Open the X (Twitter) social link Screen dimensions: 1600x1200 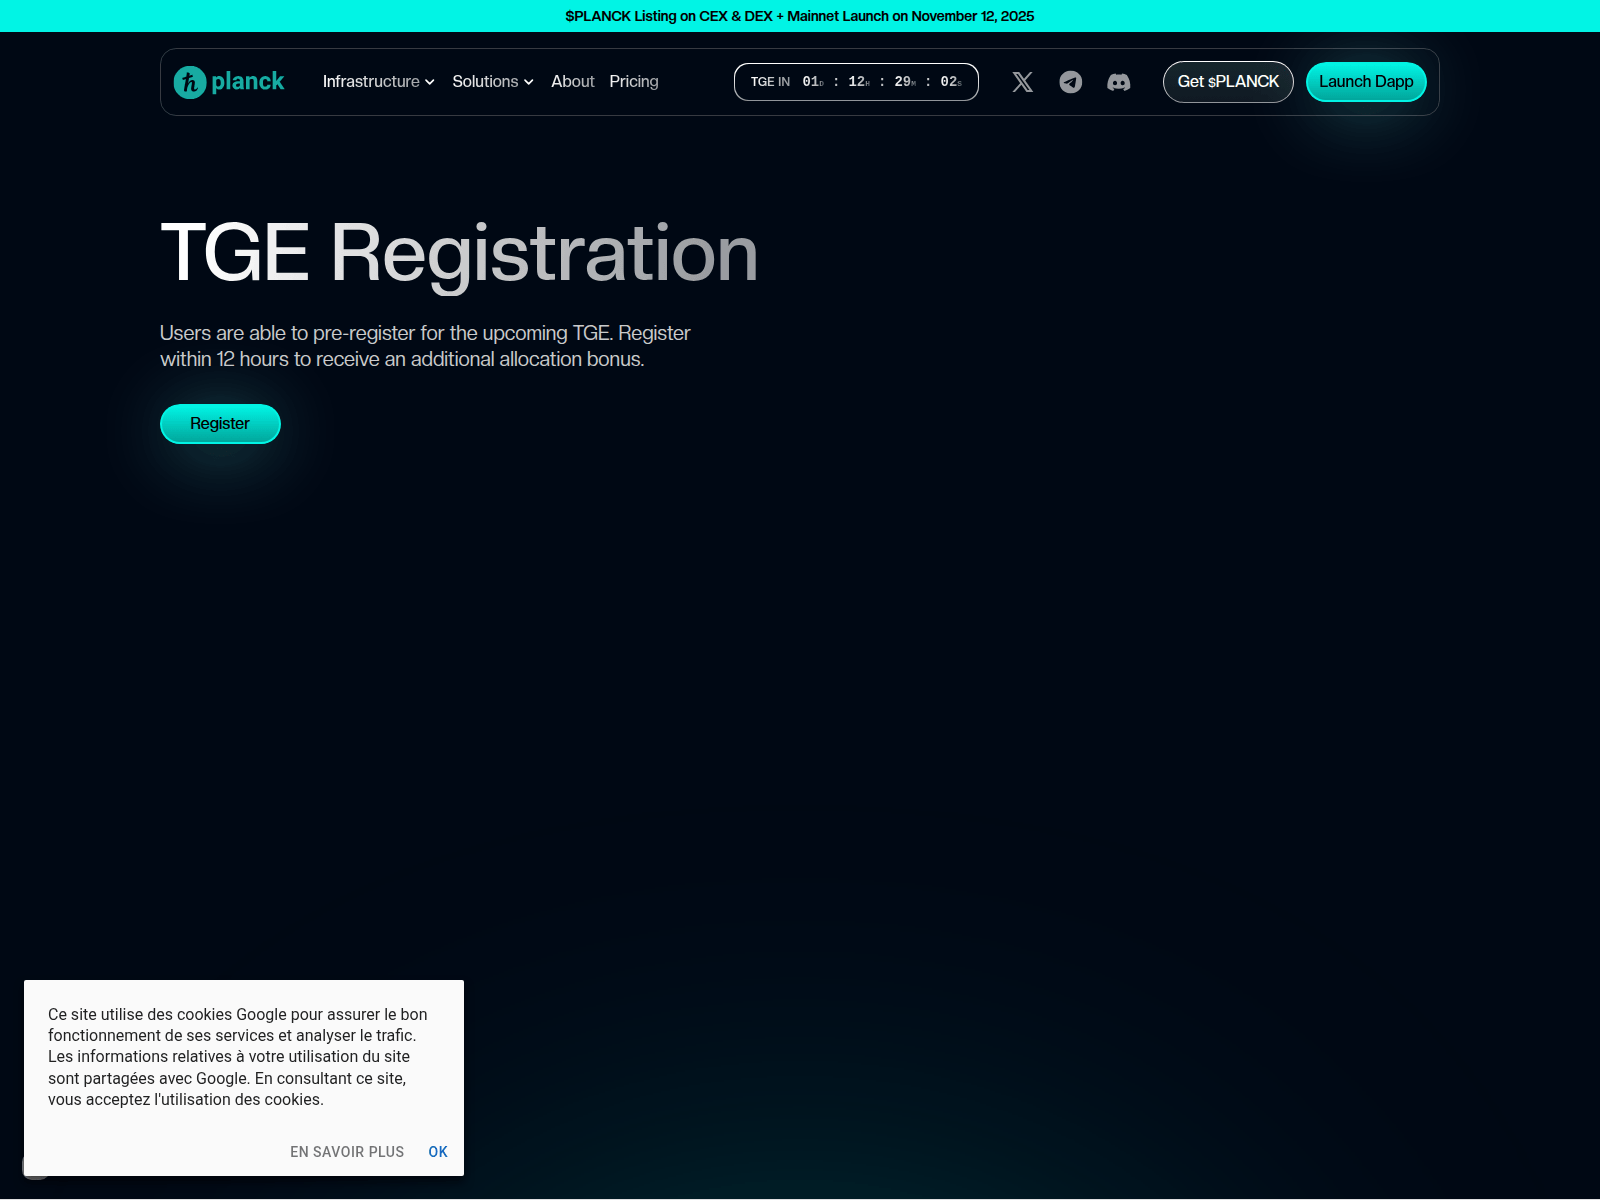pyautogui.click(x=1022, y=82)
